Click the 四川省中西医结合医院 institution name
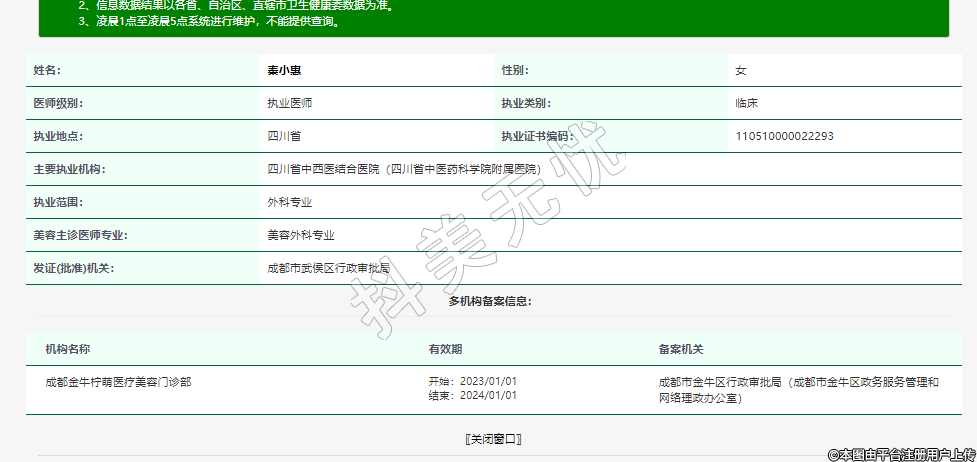 [402, 169]
